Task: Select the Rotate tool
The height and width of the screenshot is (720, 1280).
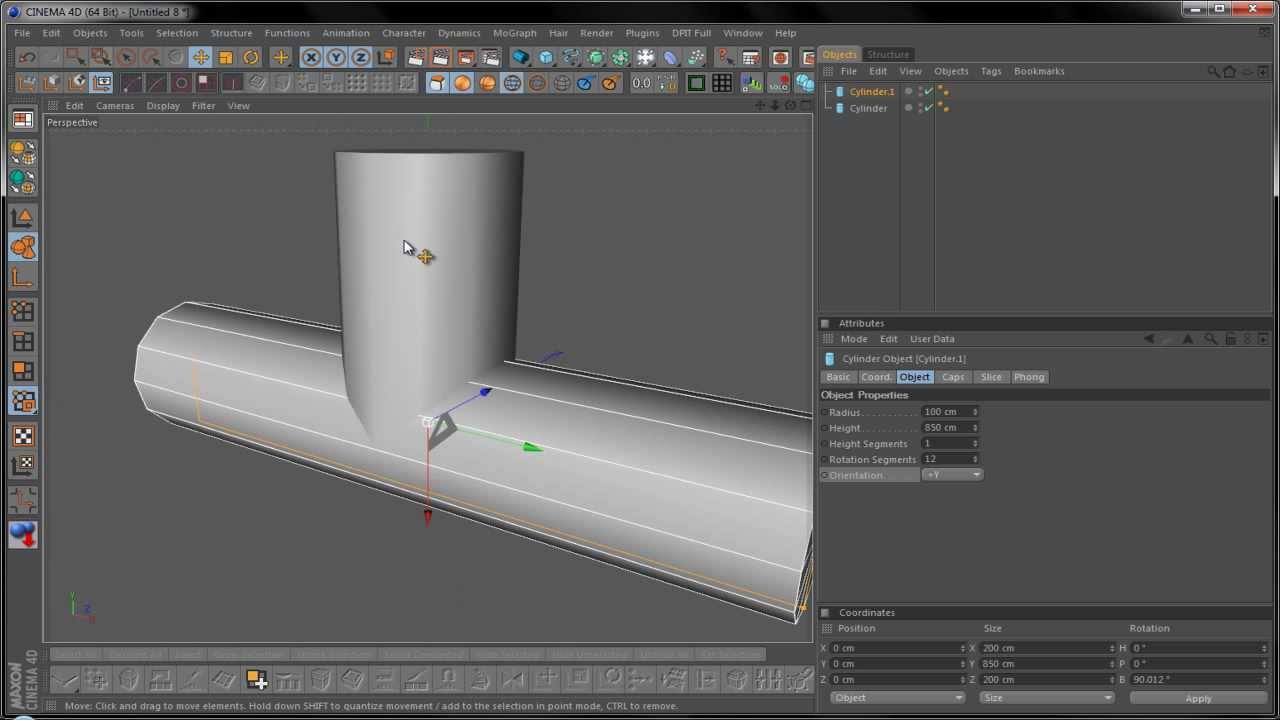Action: tap(251, 58)
